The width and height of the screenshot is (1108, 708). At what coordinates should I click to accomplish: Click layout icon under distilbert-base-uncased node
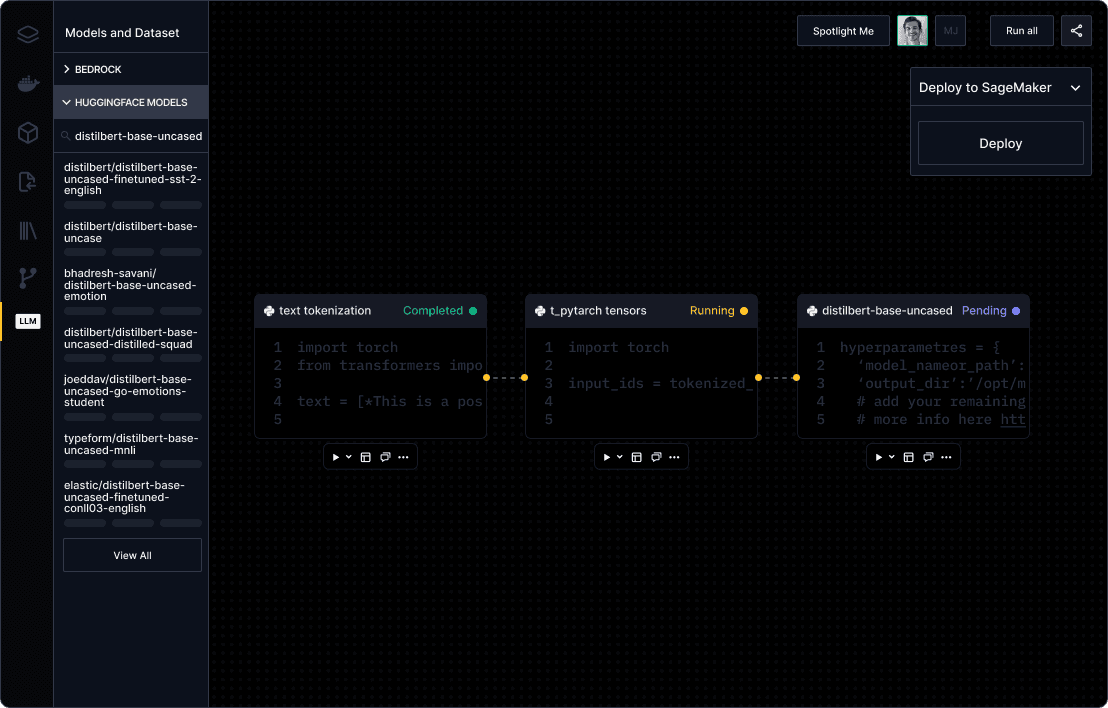pos(909,457)
